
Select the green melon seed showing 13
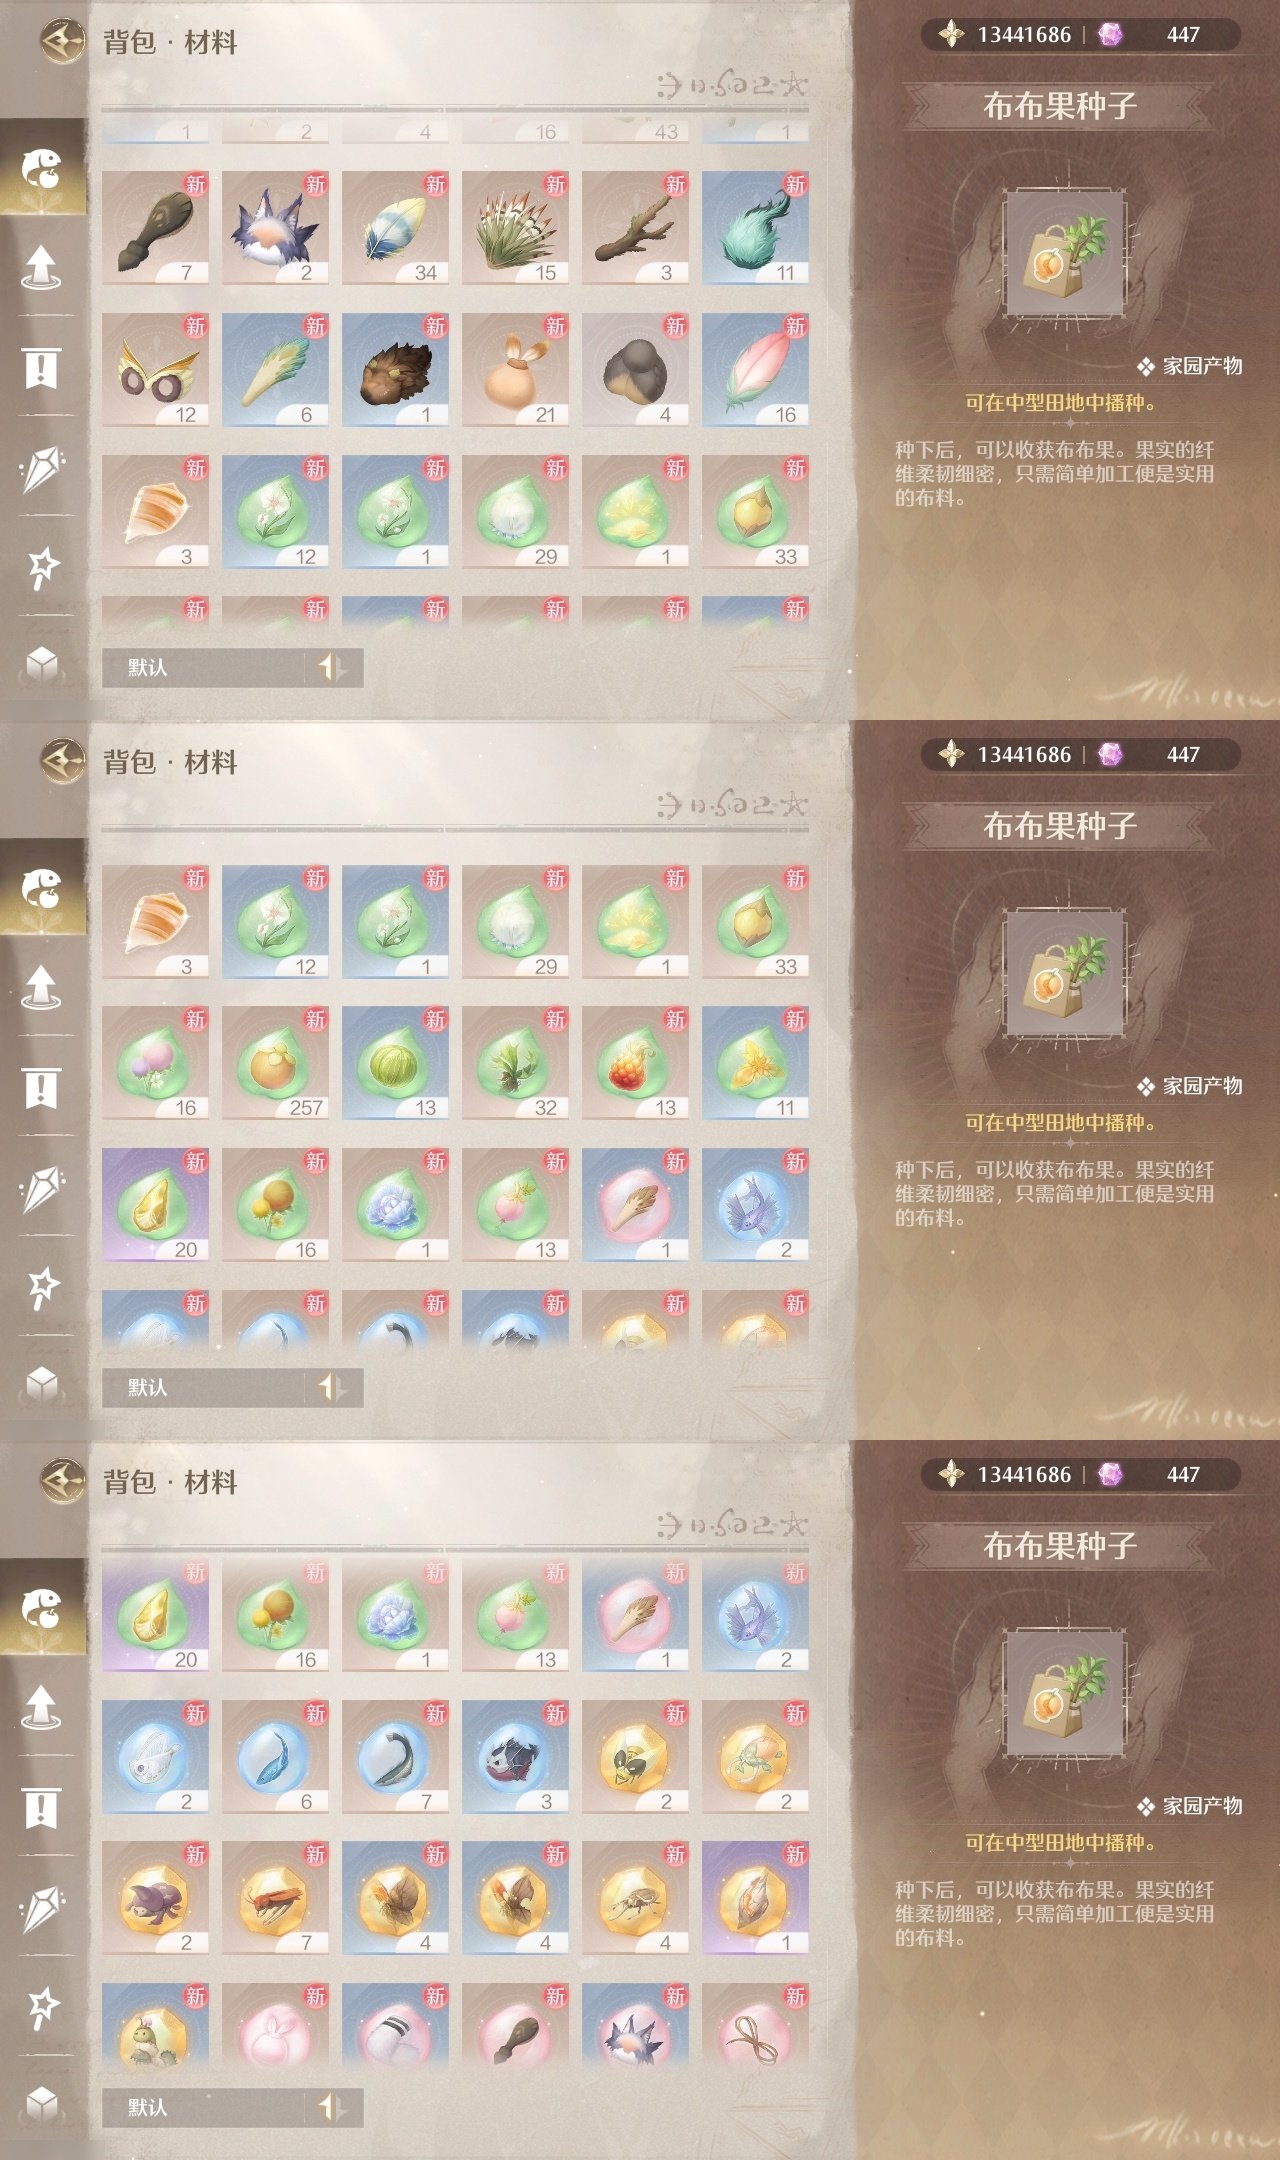[x=395, y=1063]
